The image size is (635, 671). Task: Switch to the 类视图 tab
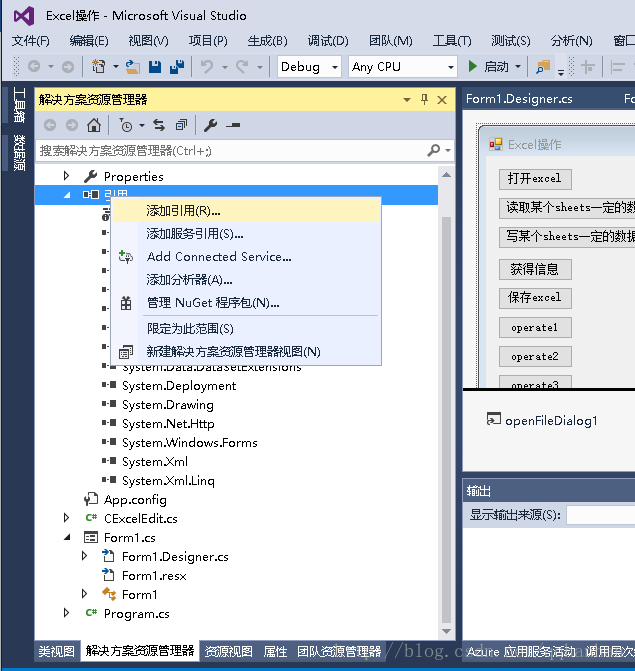point(56,651)
